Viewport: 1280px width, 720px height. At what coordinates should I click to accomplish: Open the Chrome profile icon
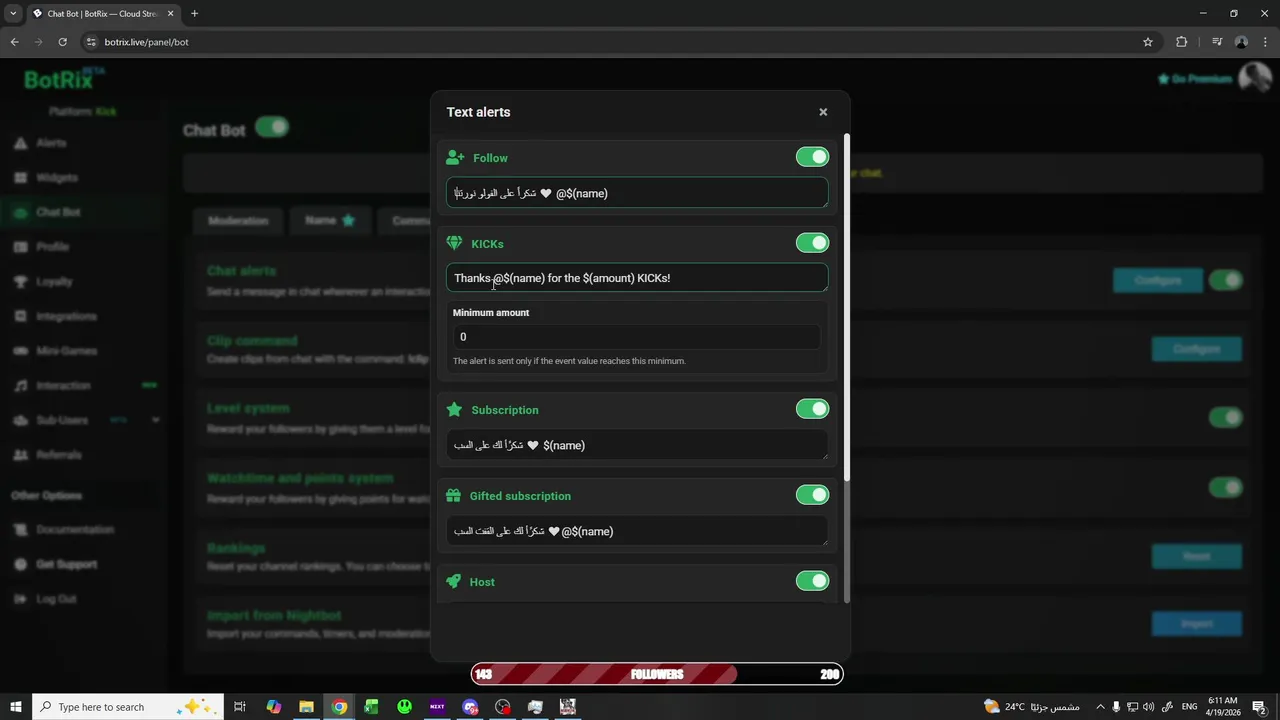click(1241, 42)
